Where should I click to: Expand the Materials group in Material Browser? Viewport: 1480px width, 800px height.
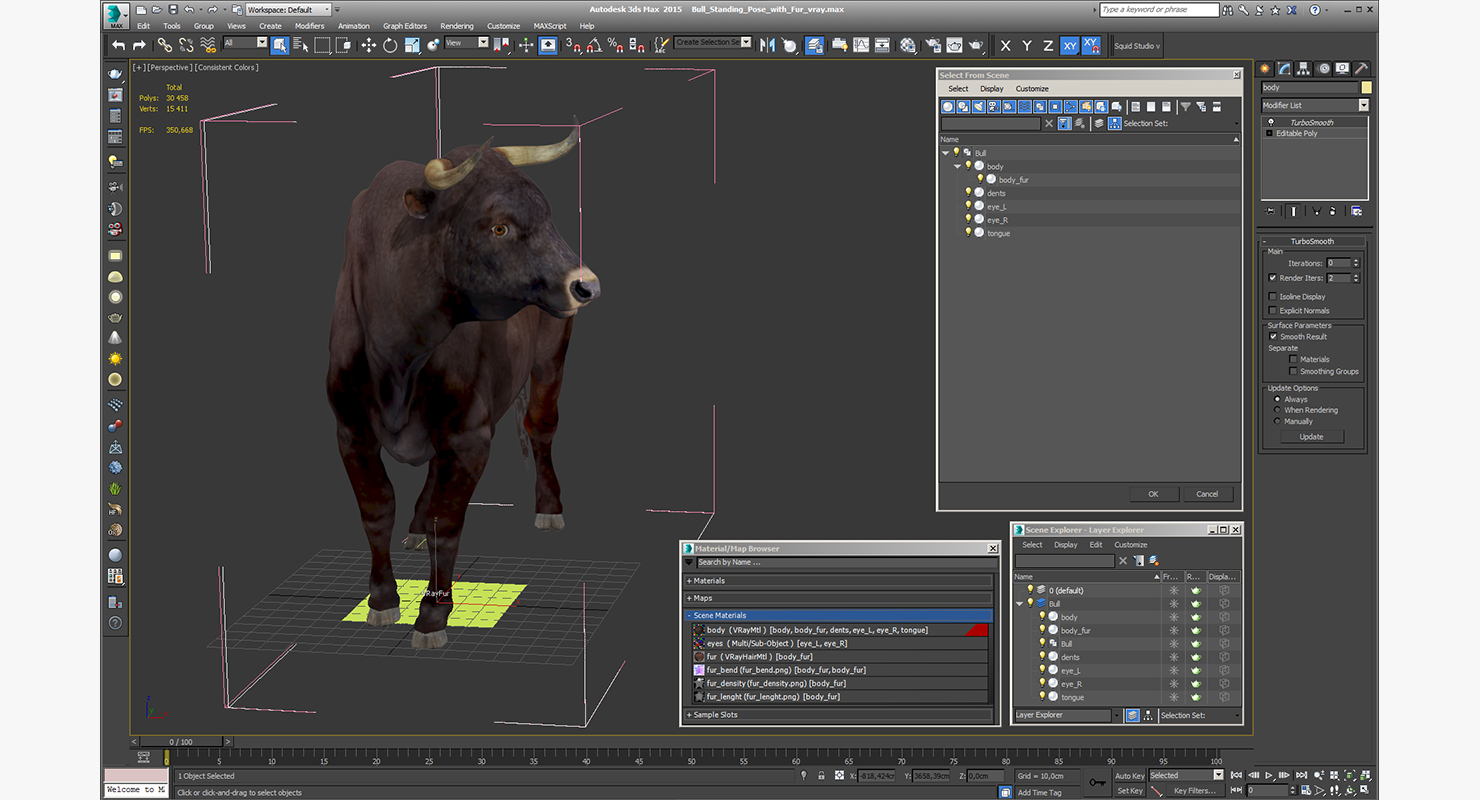click(x=838, y=581)
